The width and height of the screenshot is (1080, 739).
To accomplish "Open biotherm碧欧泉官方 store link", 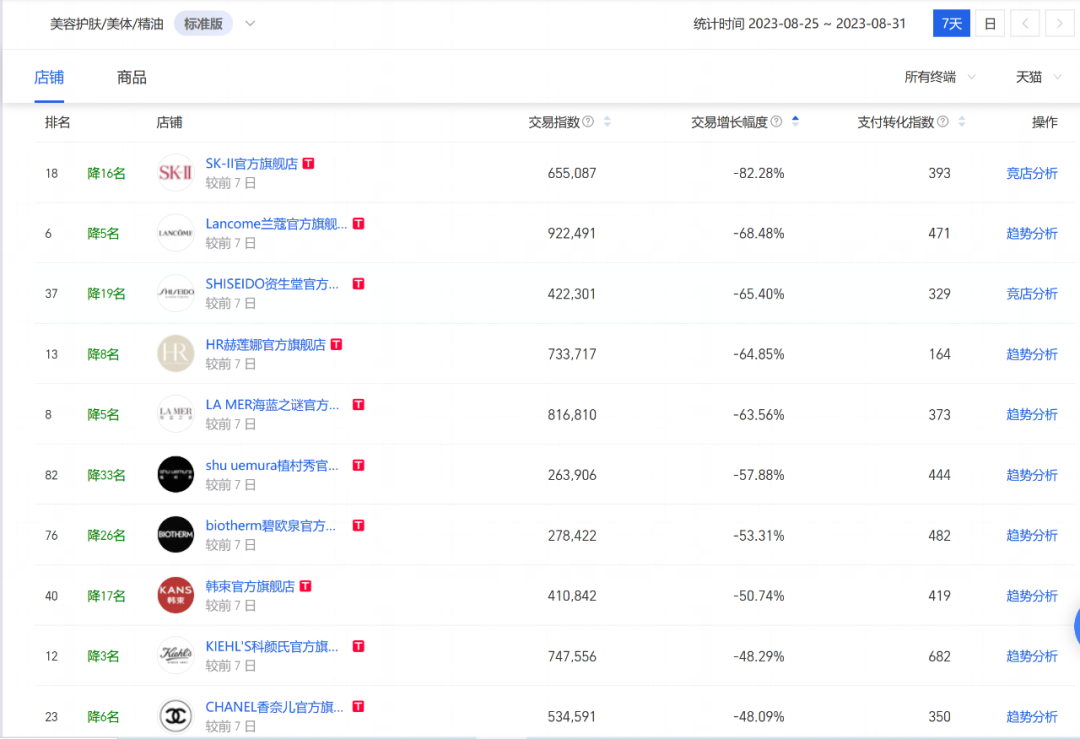I will point(271,525).
